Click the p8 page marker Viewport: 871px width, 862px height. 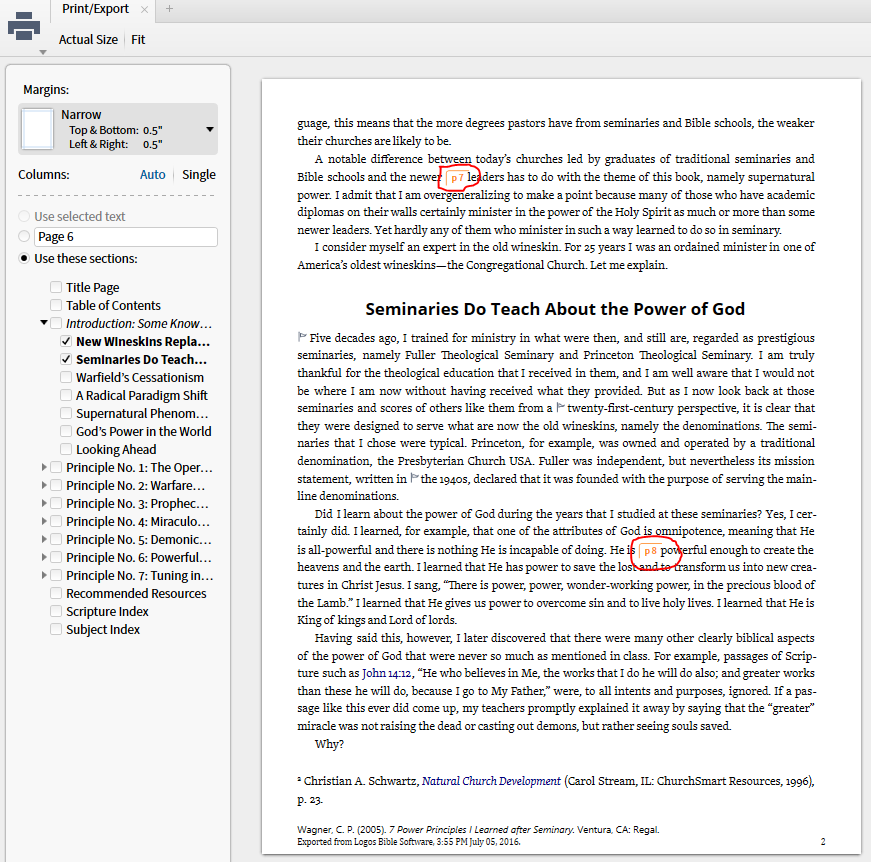(x=649, y=551)
